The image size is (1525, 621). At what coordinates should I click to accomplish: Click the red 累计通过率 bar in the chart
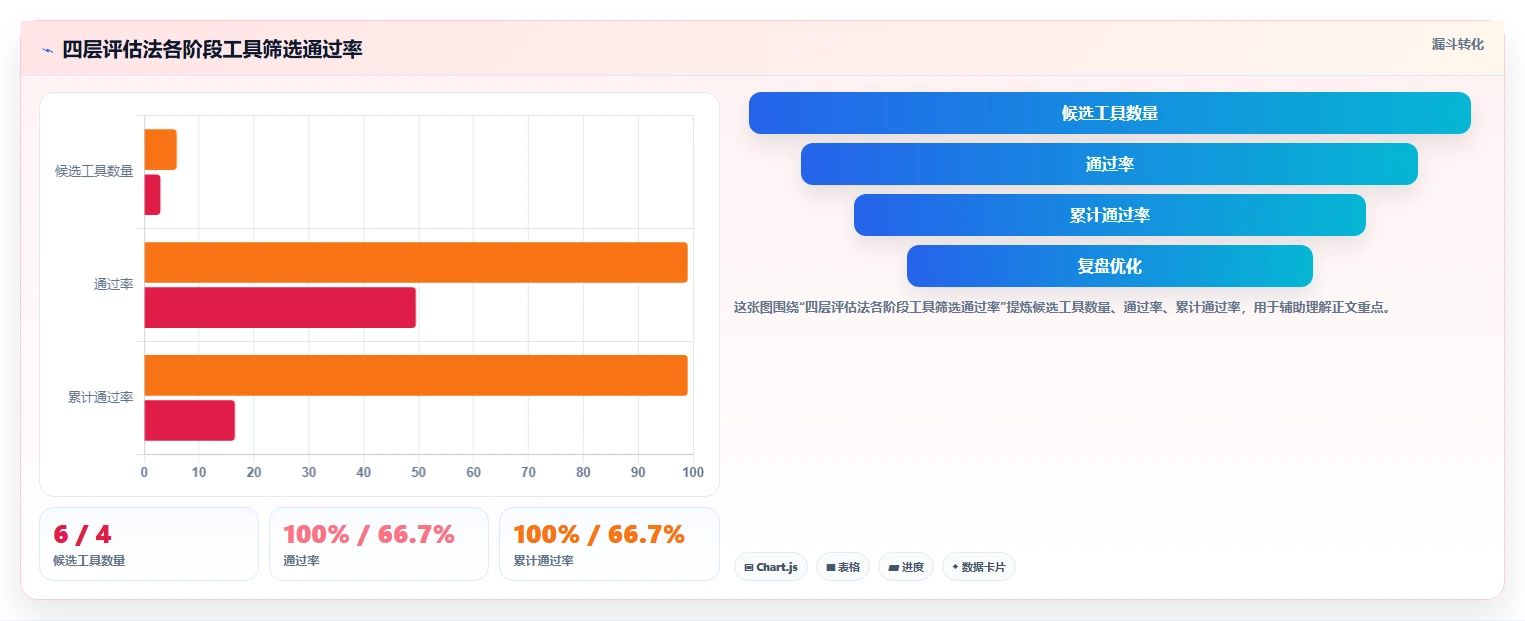point(189,420)
